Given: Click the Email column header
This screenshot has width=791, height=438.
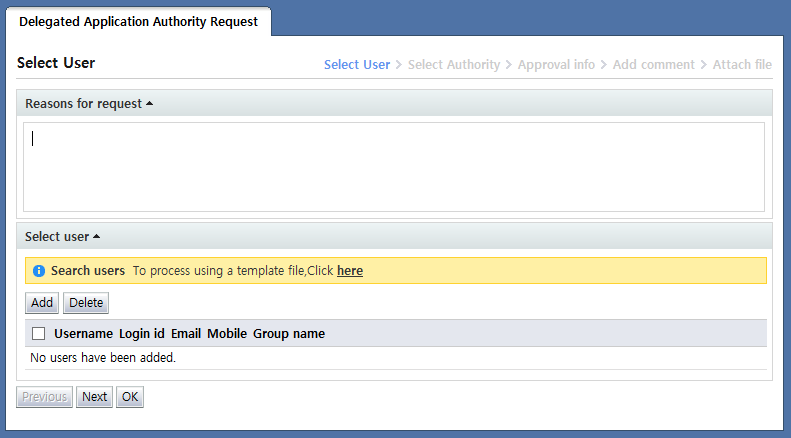Looking at the screenshot, I should pos(186,333).
